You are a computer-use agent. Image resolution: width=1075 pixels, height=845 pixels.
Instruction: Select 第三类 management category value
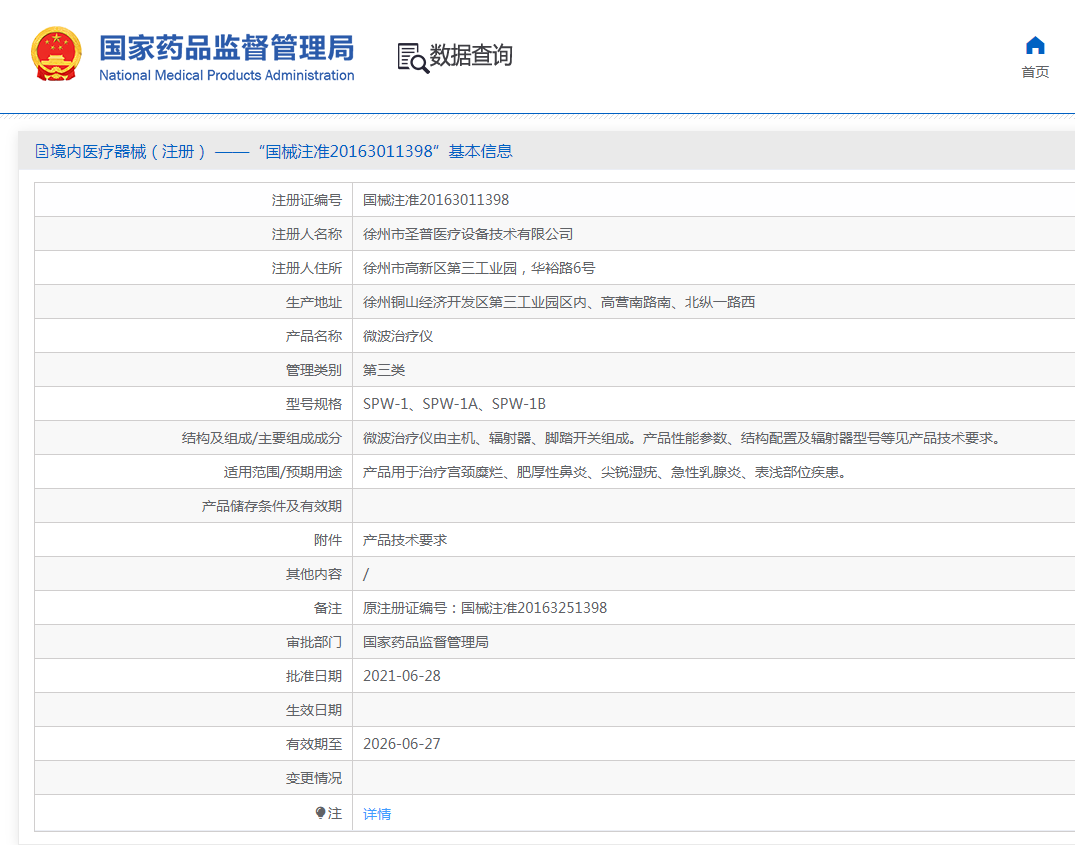pos(384,370)
